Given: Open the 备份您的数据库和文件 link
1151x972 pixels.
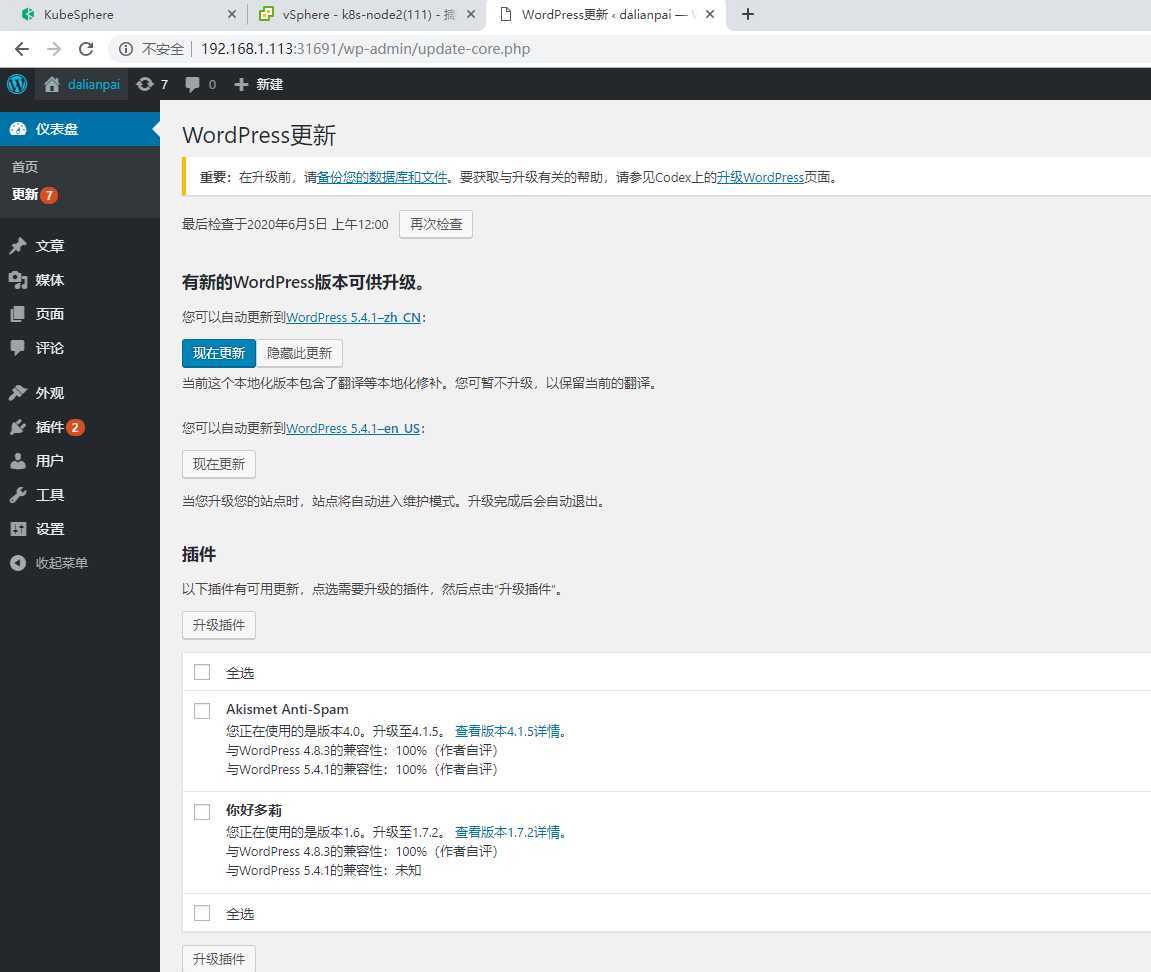Looking at the screenshot, I should (x=382, y=178).
